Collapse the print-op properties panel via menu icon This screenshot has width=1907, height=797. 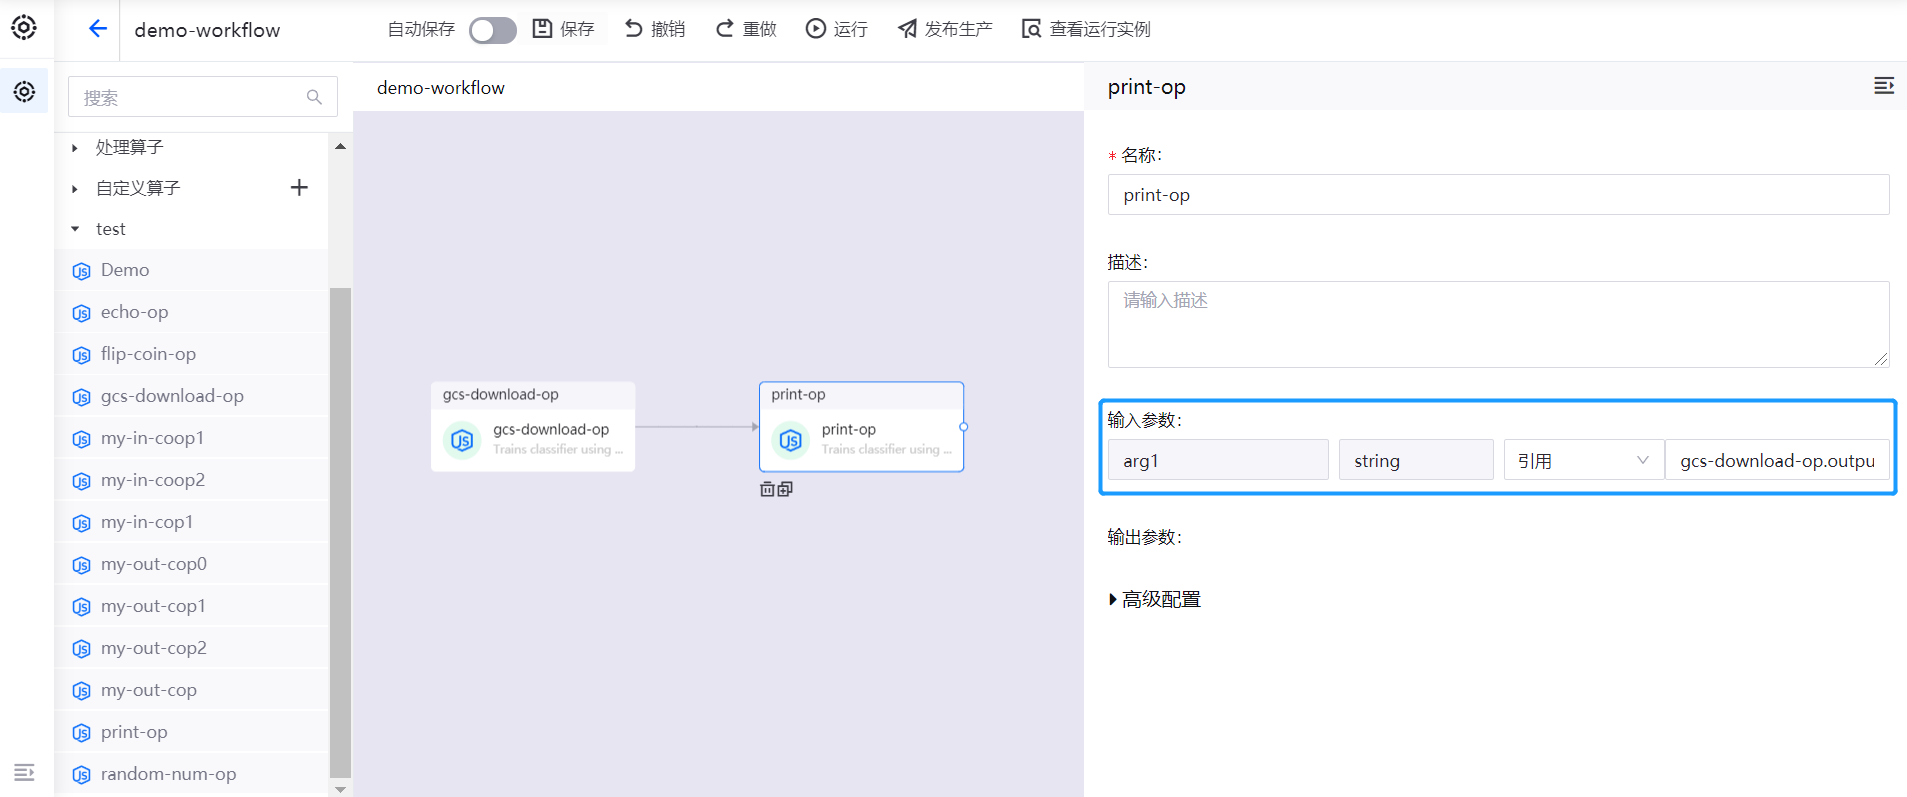coord(1883,86)
